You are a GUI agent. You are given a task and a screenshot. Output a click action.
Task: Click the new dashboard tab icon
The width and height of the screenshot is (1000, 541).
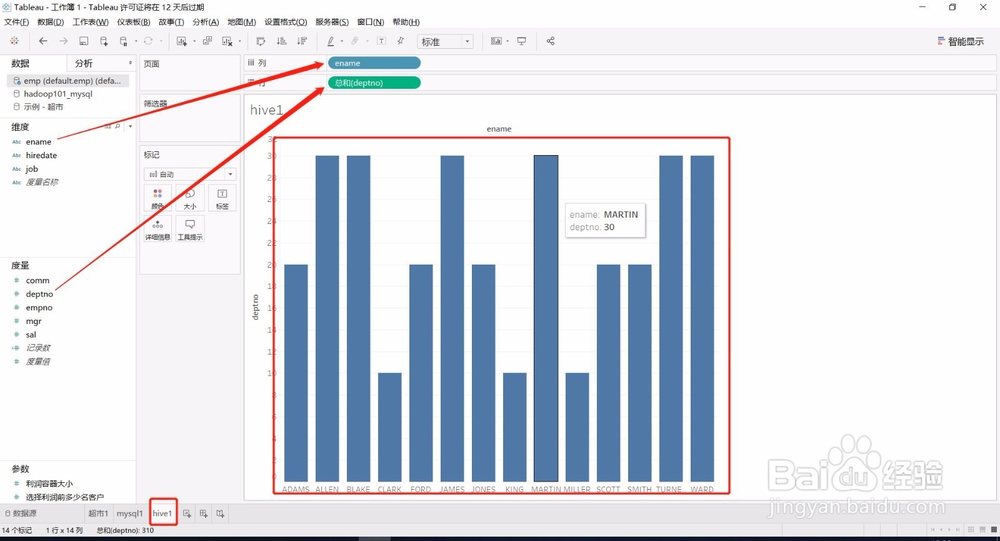click(x=203, y=513)
